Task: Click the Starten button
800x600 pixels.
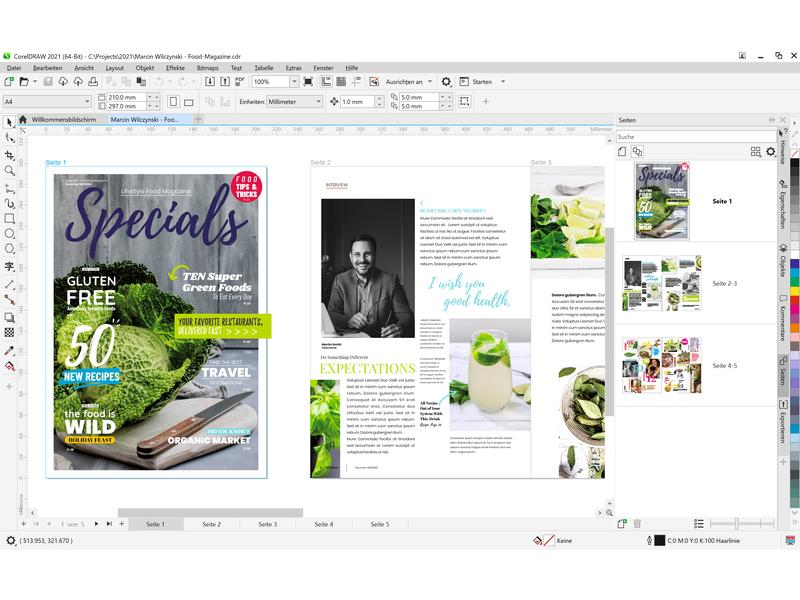Action: [477, 82]
